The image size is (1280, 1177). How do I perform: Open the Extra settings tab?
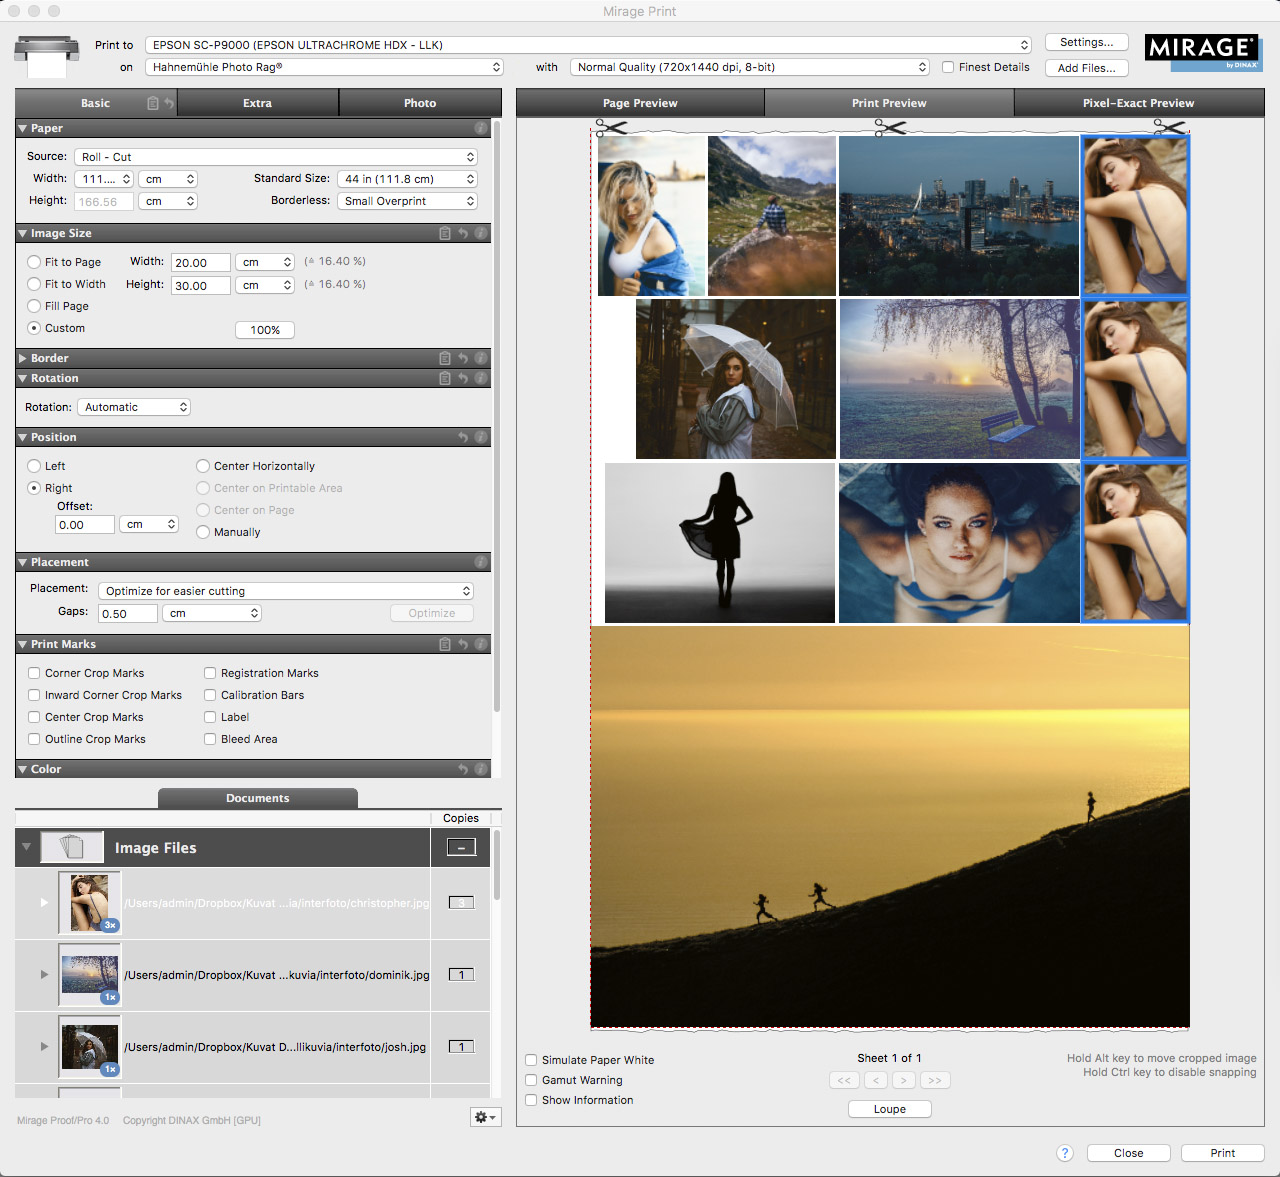coord(257,103)
